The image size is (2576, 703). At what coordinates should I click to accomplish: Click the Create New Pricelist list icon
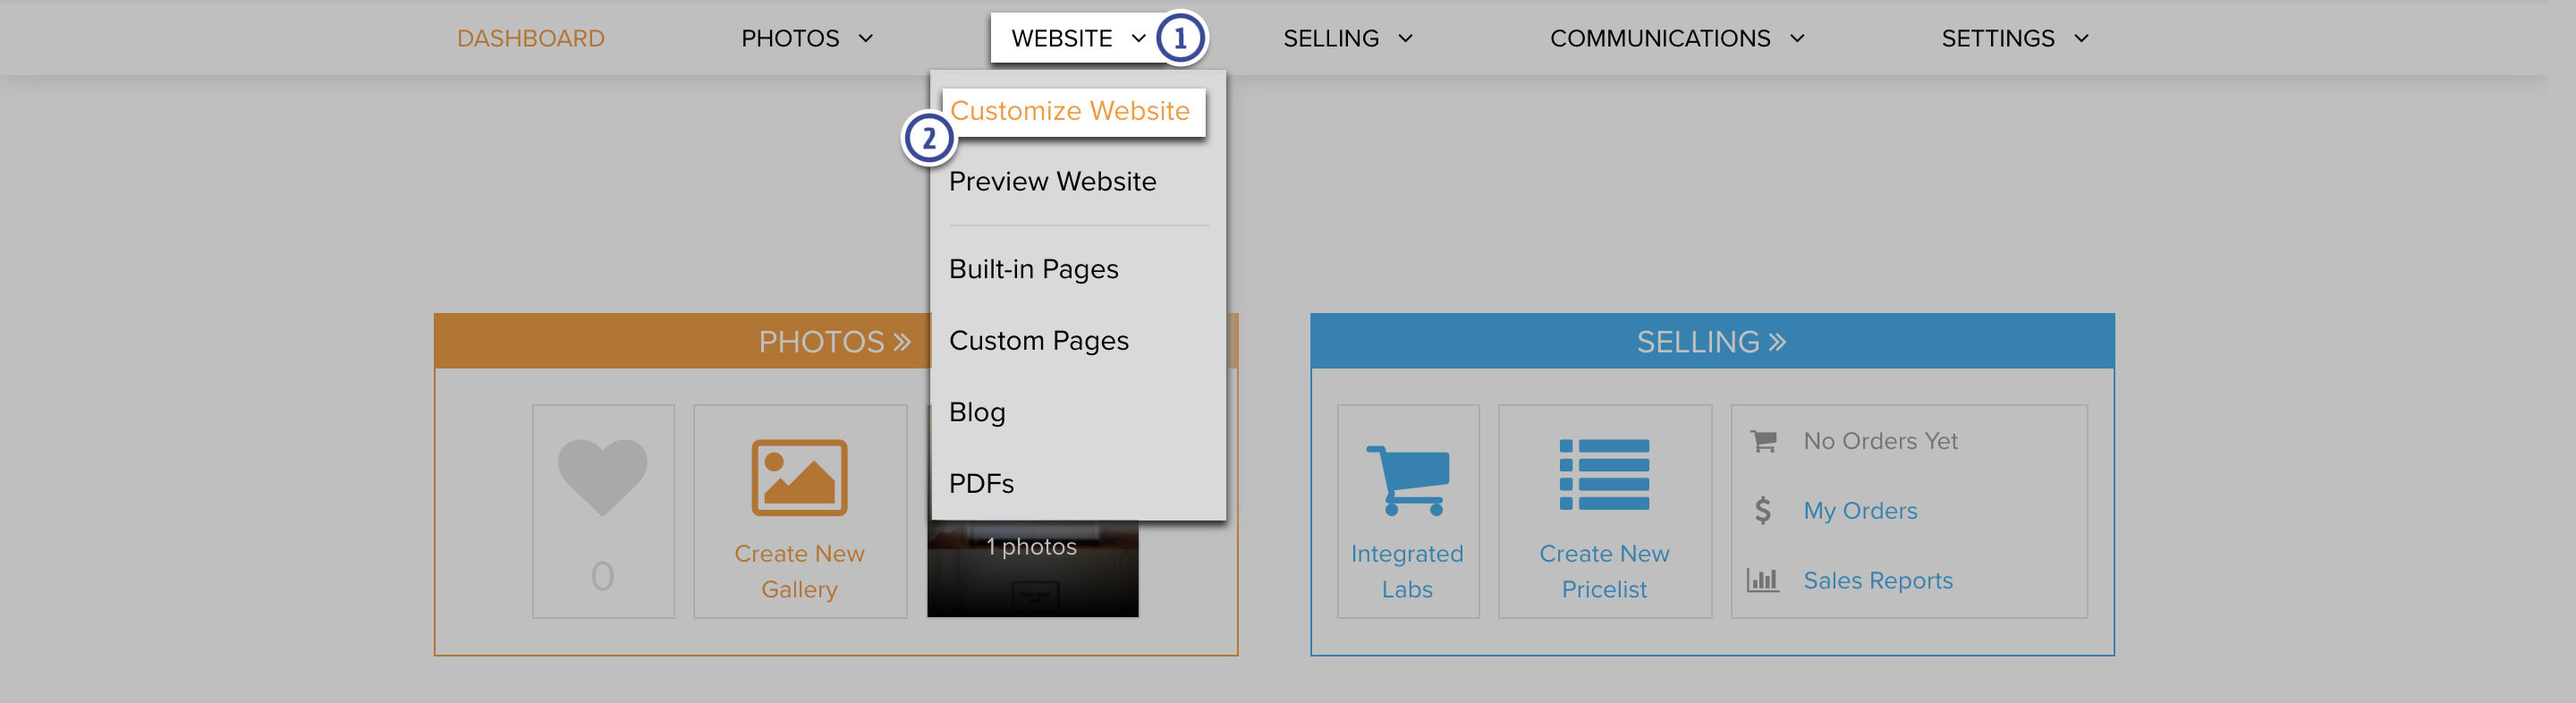(1604, 475)
